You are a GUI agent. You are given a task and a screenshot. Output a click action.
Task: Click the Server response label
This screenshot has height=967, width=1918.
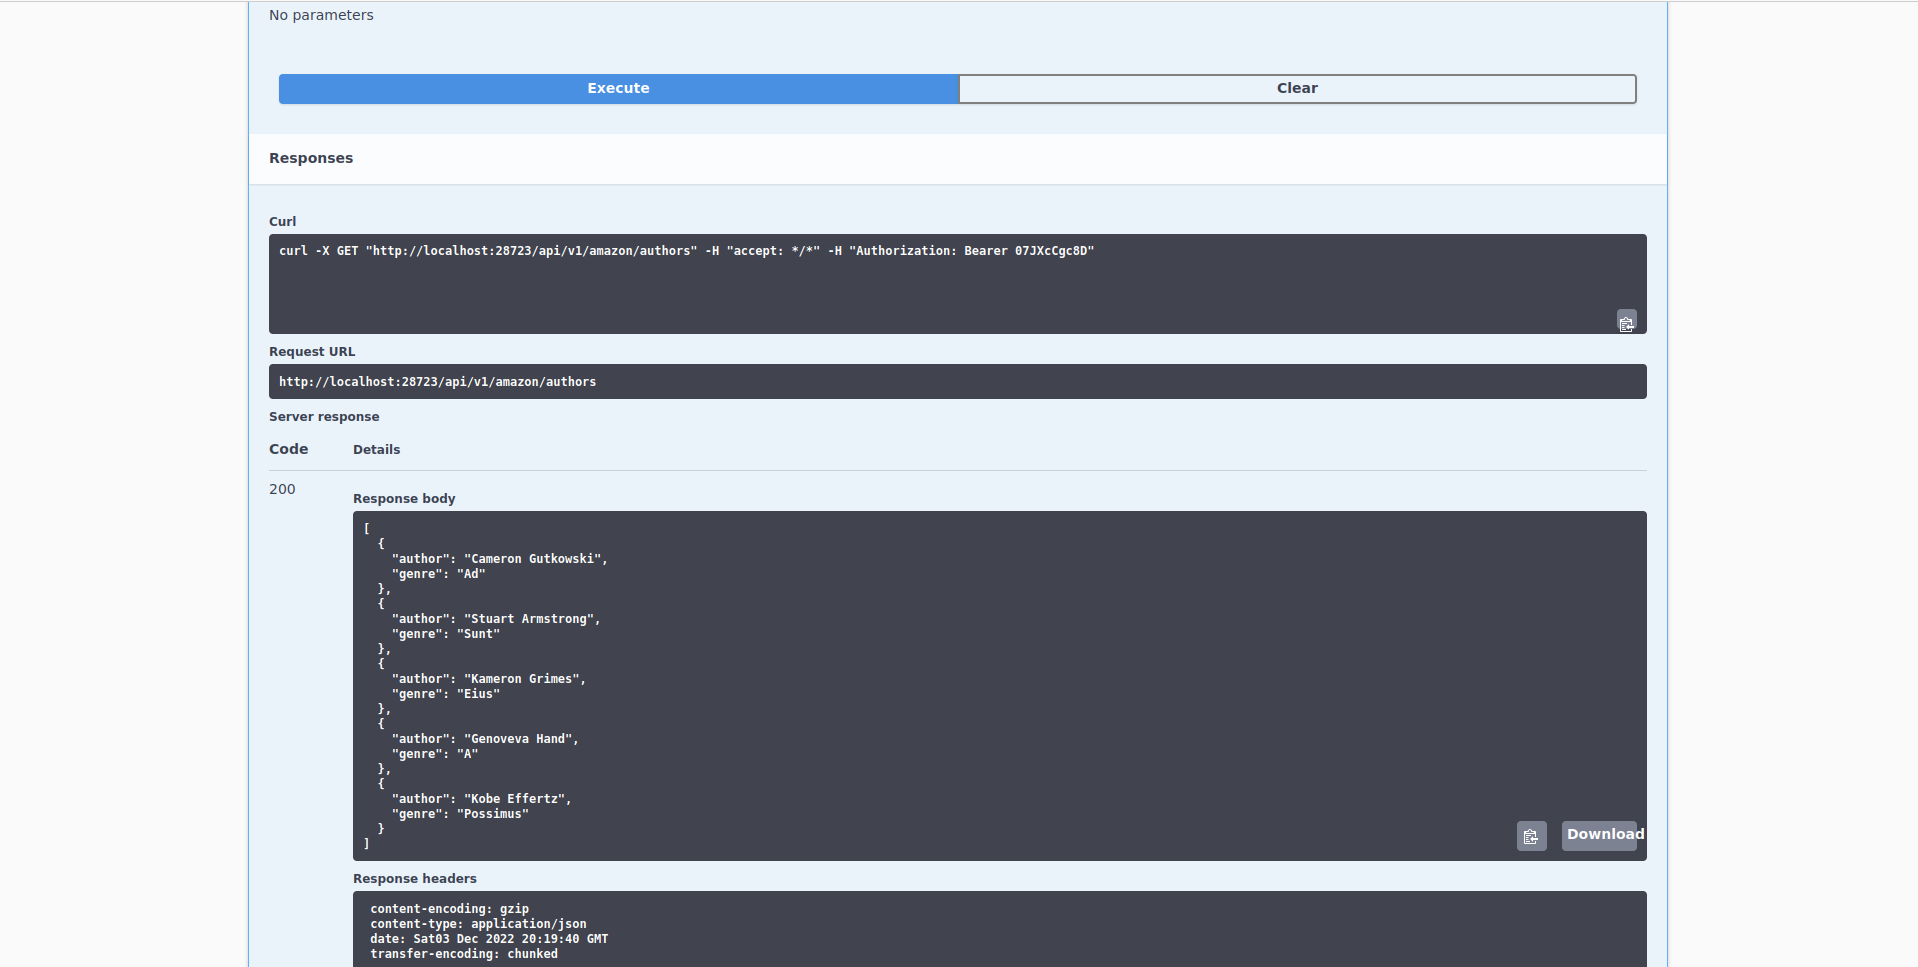(x=323, y=416)
